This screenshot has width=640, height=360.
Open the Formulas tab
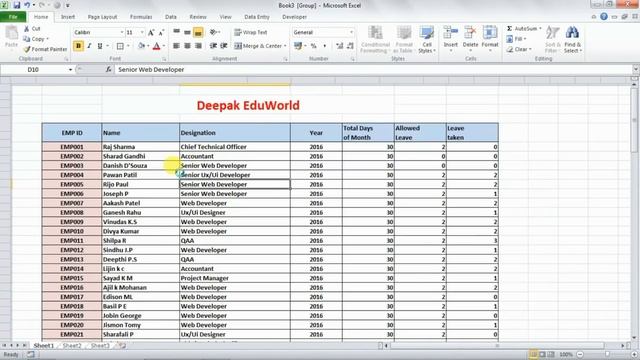coord(141,17)
